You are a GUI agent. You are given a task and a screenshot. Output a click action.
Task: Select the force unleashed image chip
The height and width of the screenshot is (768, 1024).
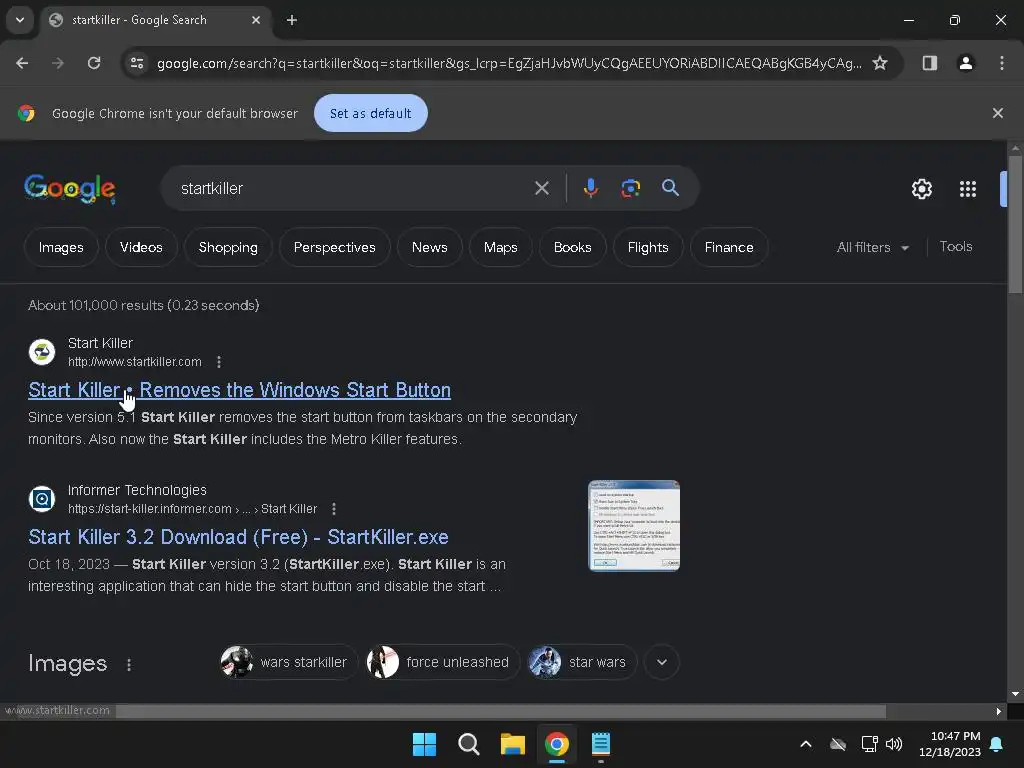(442, 662)
